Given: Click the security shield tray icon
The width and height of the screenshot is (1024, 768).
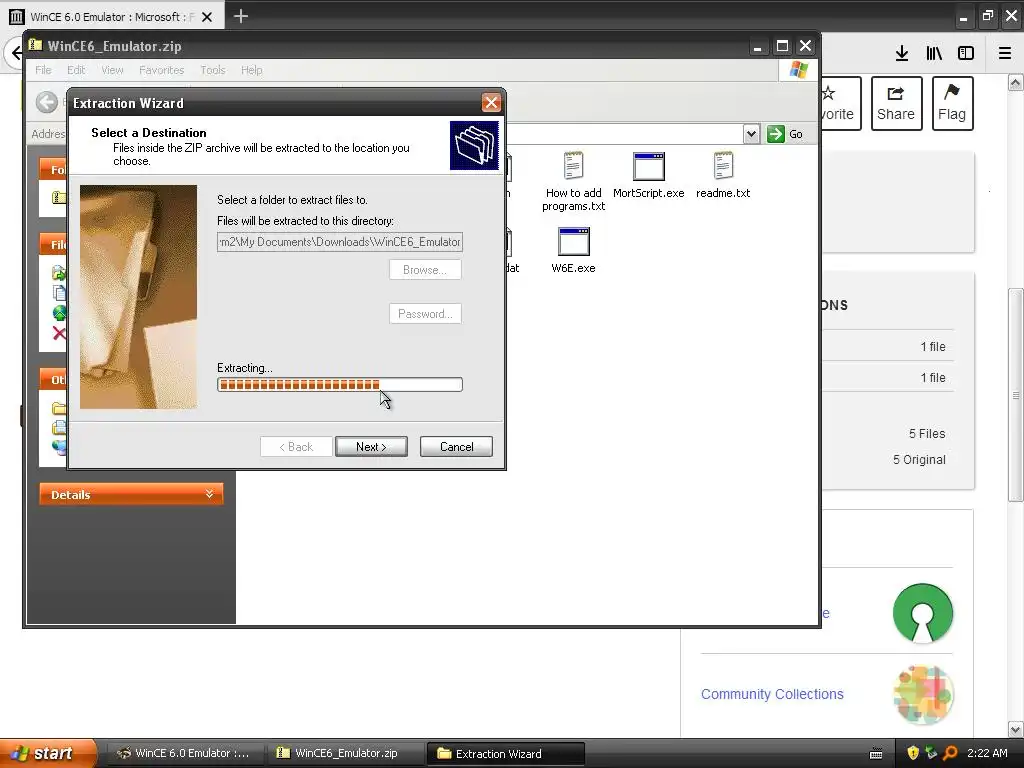Looking at the screenshot, I should coord(913,753).
